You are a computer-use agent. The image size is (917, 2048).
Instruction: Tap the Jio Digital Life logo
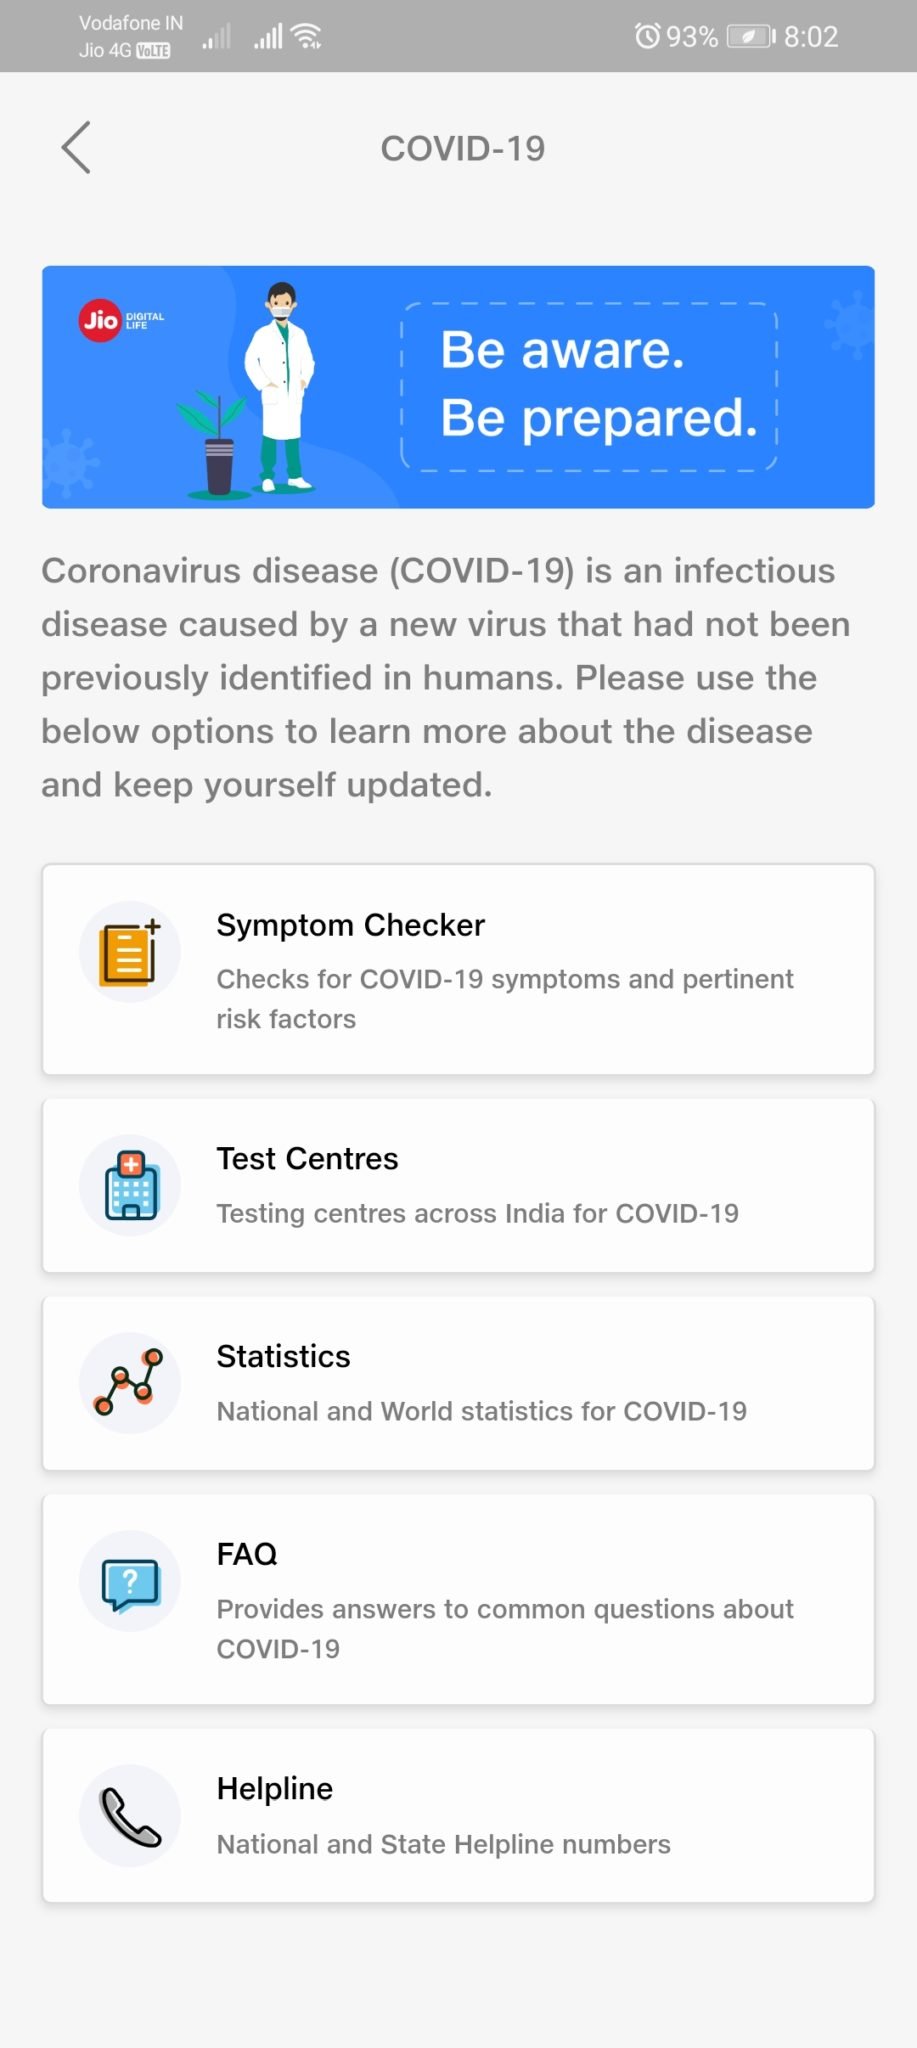point(120,321)
